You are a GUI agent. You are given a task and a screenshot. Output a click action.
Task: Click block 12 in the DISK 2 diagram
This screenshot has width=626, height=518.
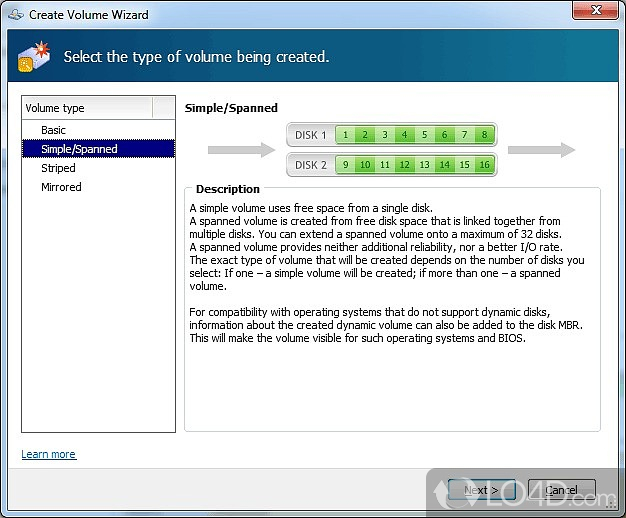click(x=404, y=165)
